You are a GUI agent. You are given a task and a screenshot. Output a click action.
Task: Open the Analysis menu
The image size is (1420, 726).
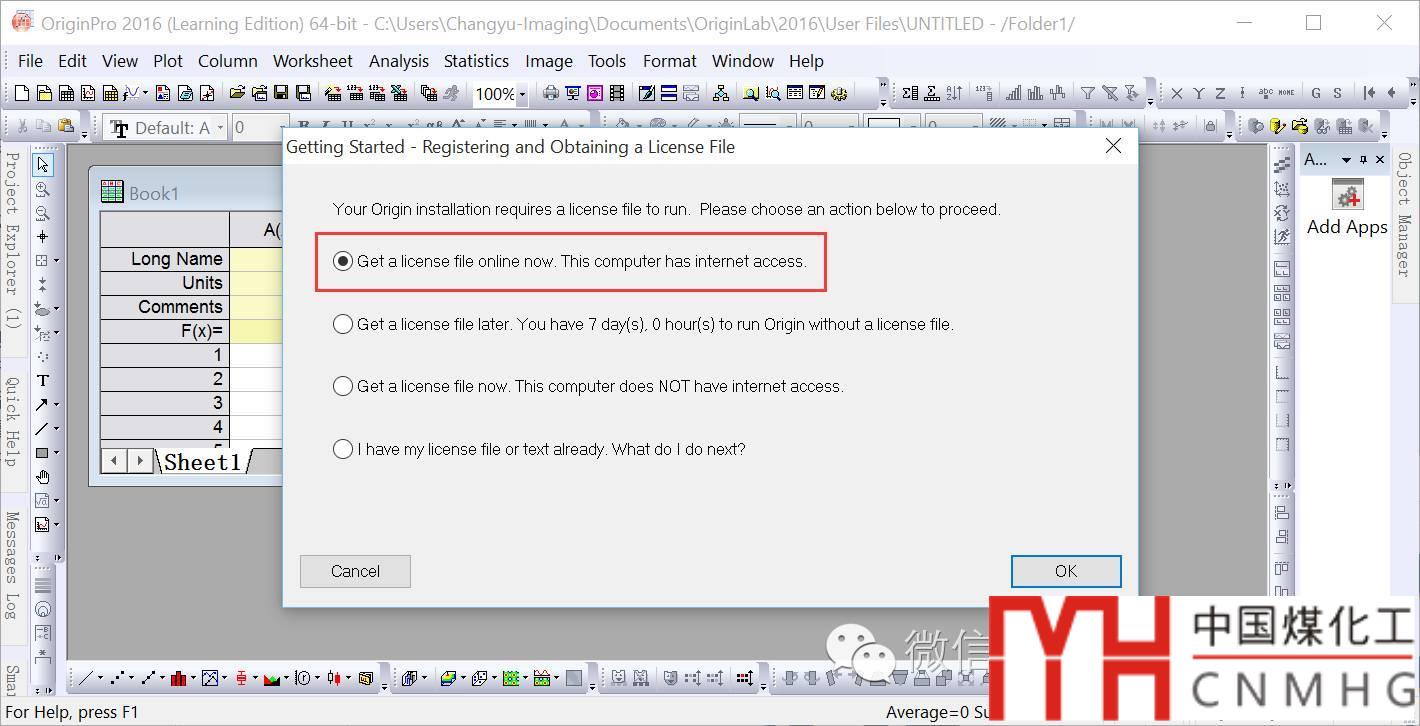(399, 61)
